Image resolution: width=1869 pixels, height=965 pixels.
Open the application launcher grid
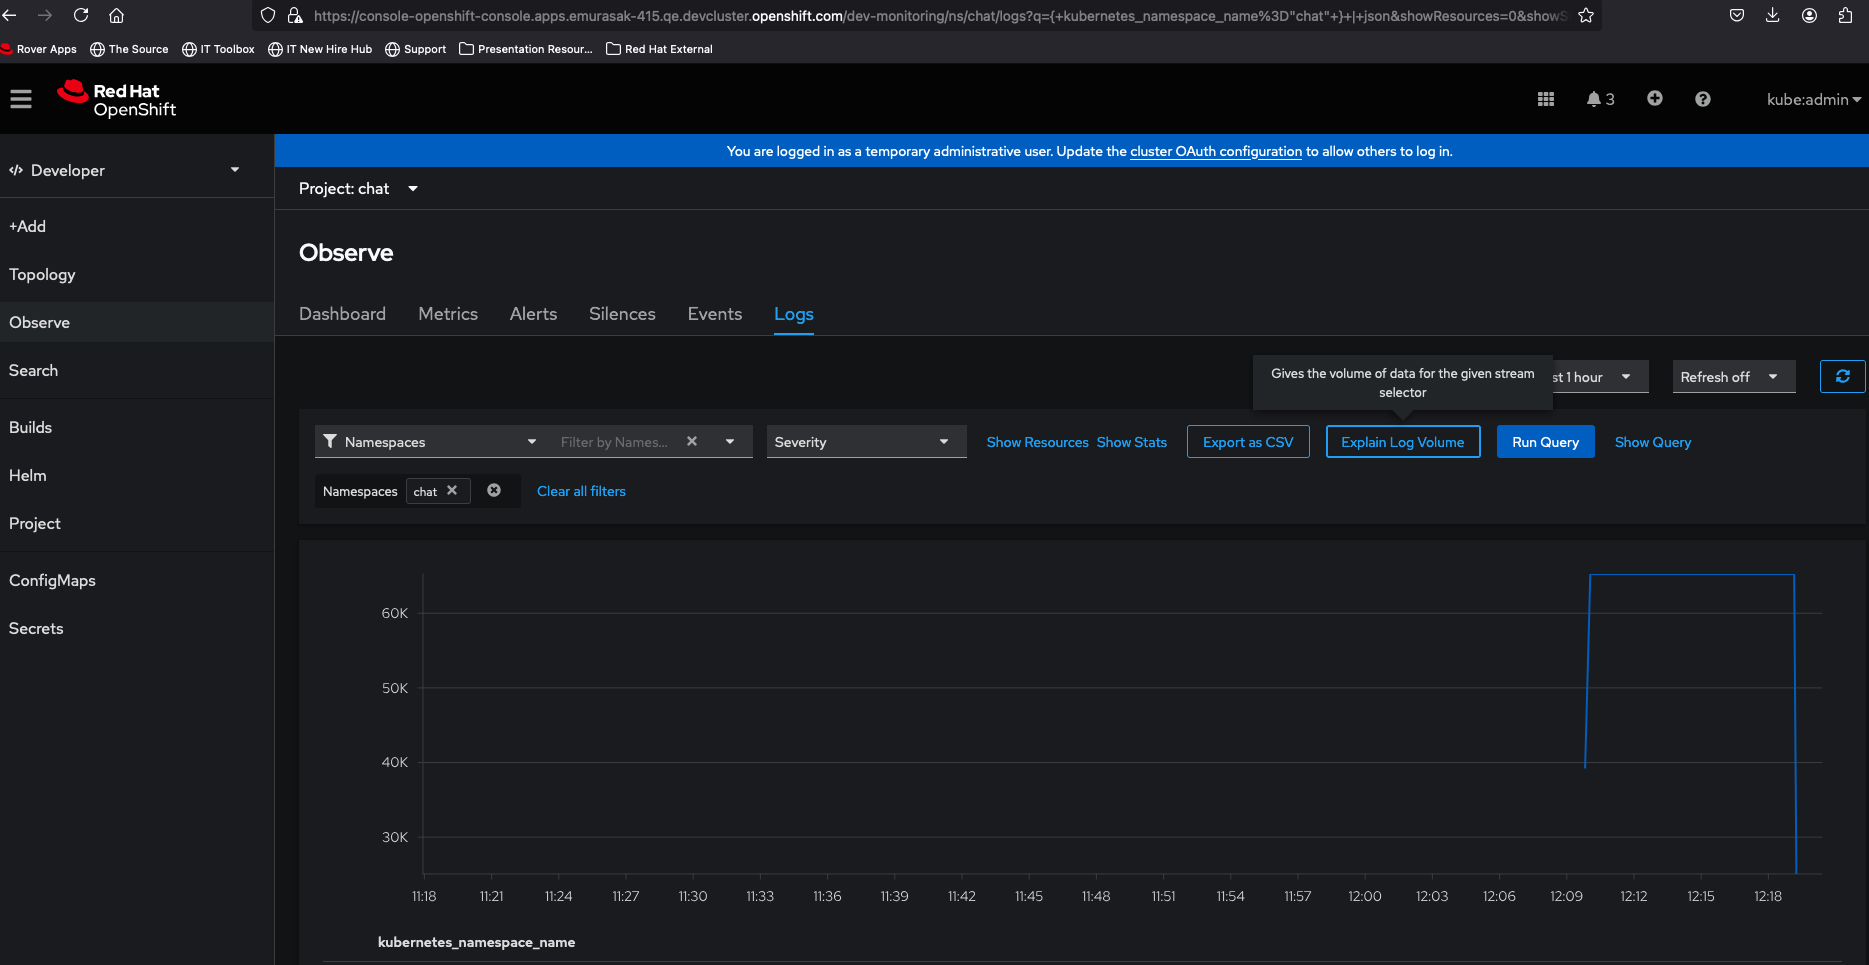tap(1545, 99)
